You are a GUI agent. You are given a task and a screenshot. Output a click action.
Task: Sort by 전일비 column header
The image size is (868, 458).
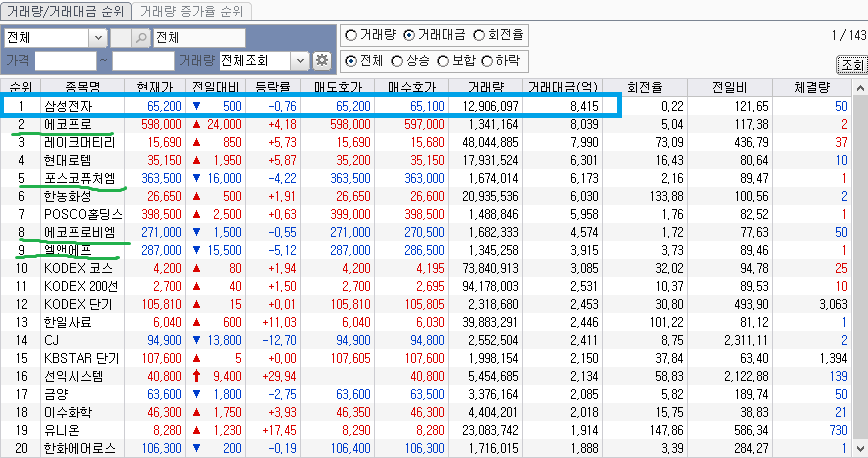729,87
